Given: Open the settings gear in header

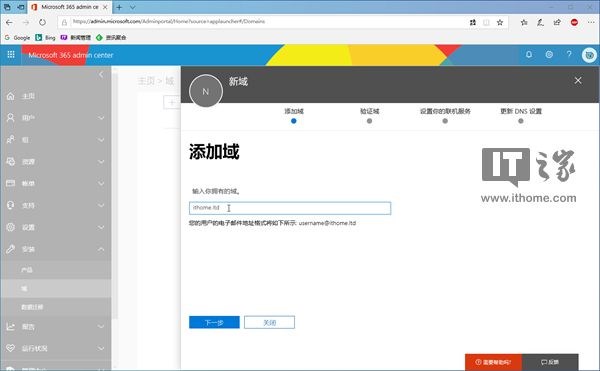Looking at the screenshot, I should pos(549,55).
